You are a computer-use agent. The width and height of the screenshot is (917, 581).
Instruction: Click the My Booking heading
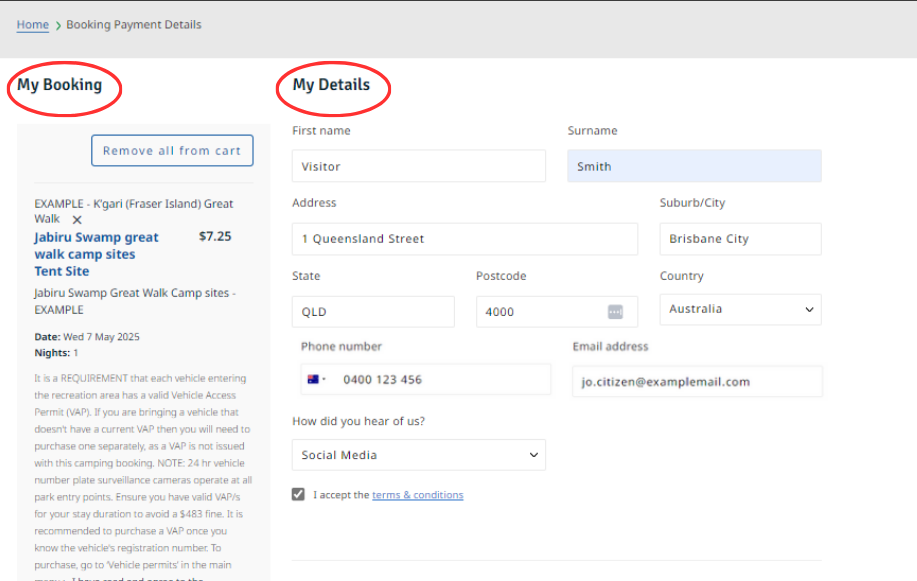[60, 85]
